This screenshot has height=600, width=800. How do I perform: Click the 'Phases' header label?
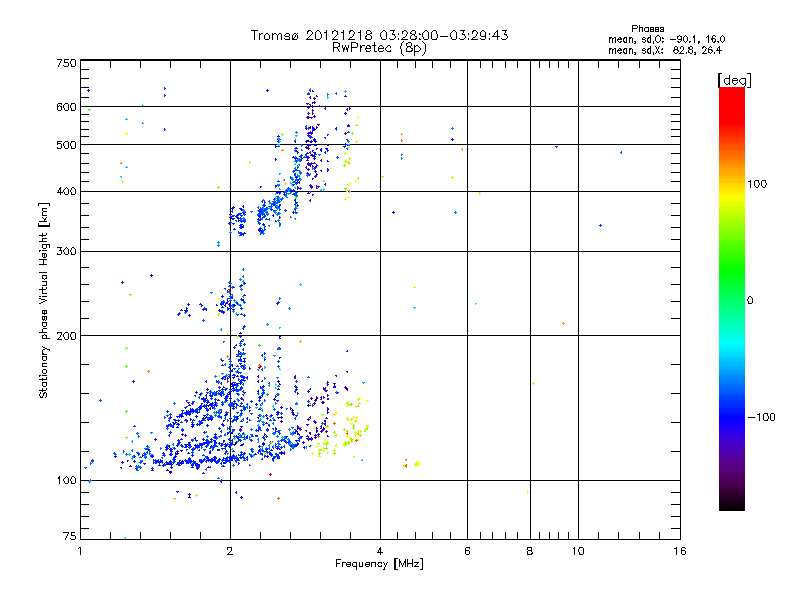click(647, 29)
